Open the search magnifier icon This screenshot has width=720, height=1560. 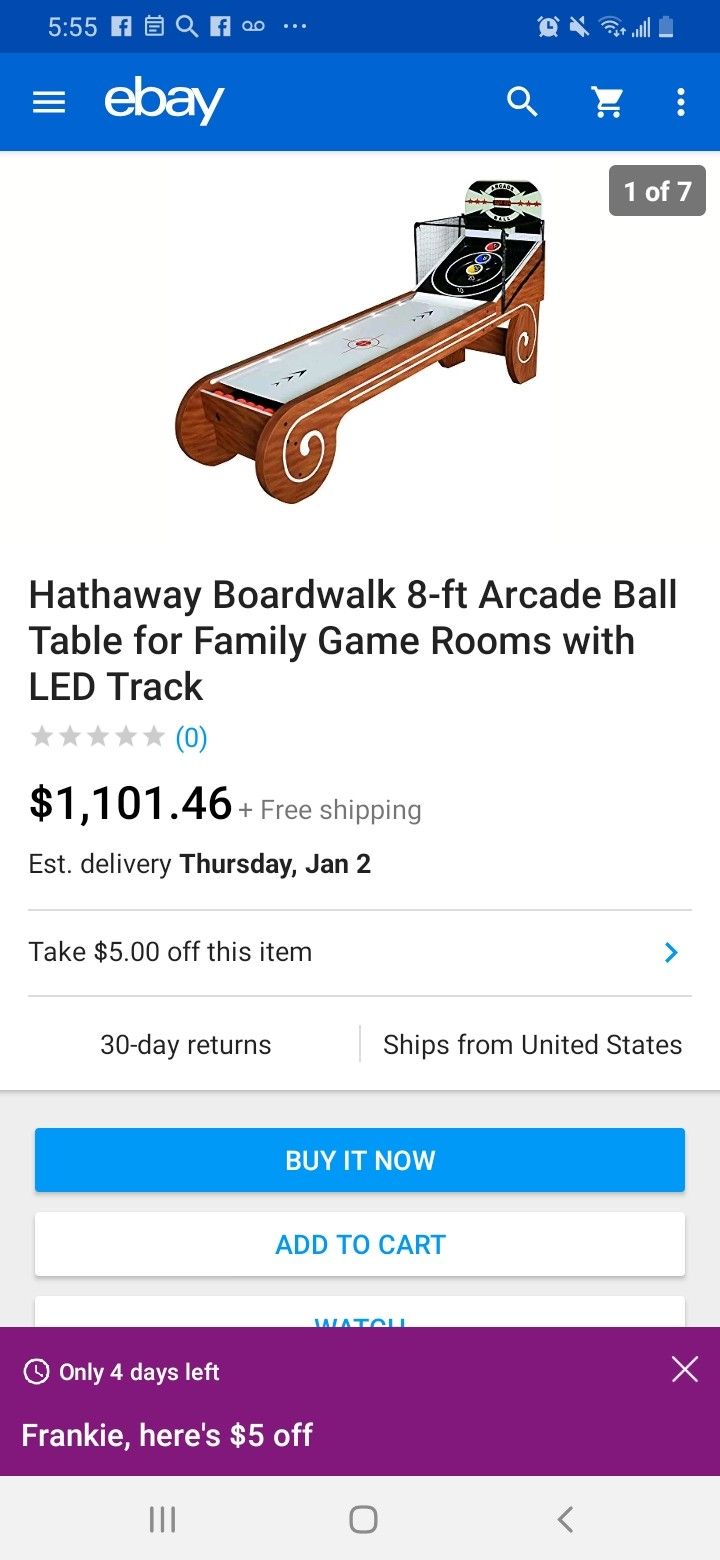[x=522, y=102]
